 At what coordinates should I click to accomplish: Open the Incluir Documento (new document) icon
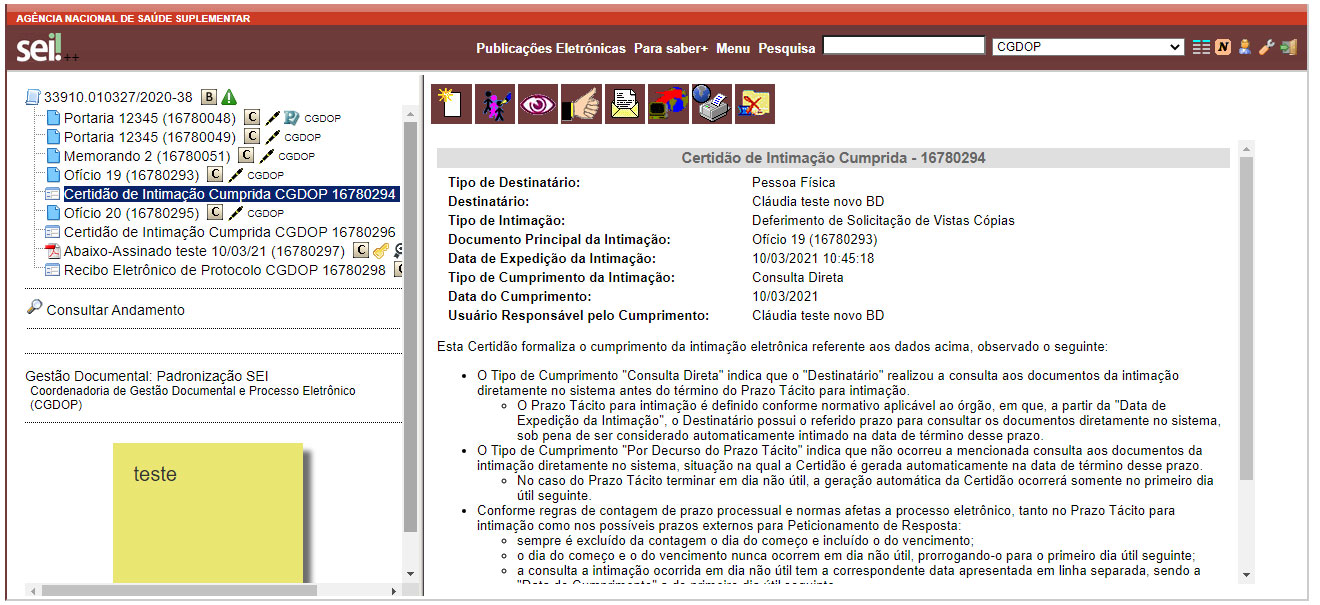point(450,103)
